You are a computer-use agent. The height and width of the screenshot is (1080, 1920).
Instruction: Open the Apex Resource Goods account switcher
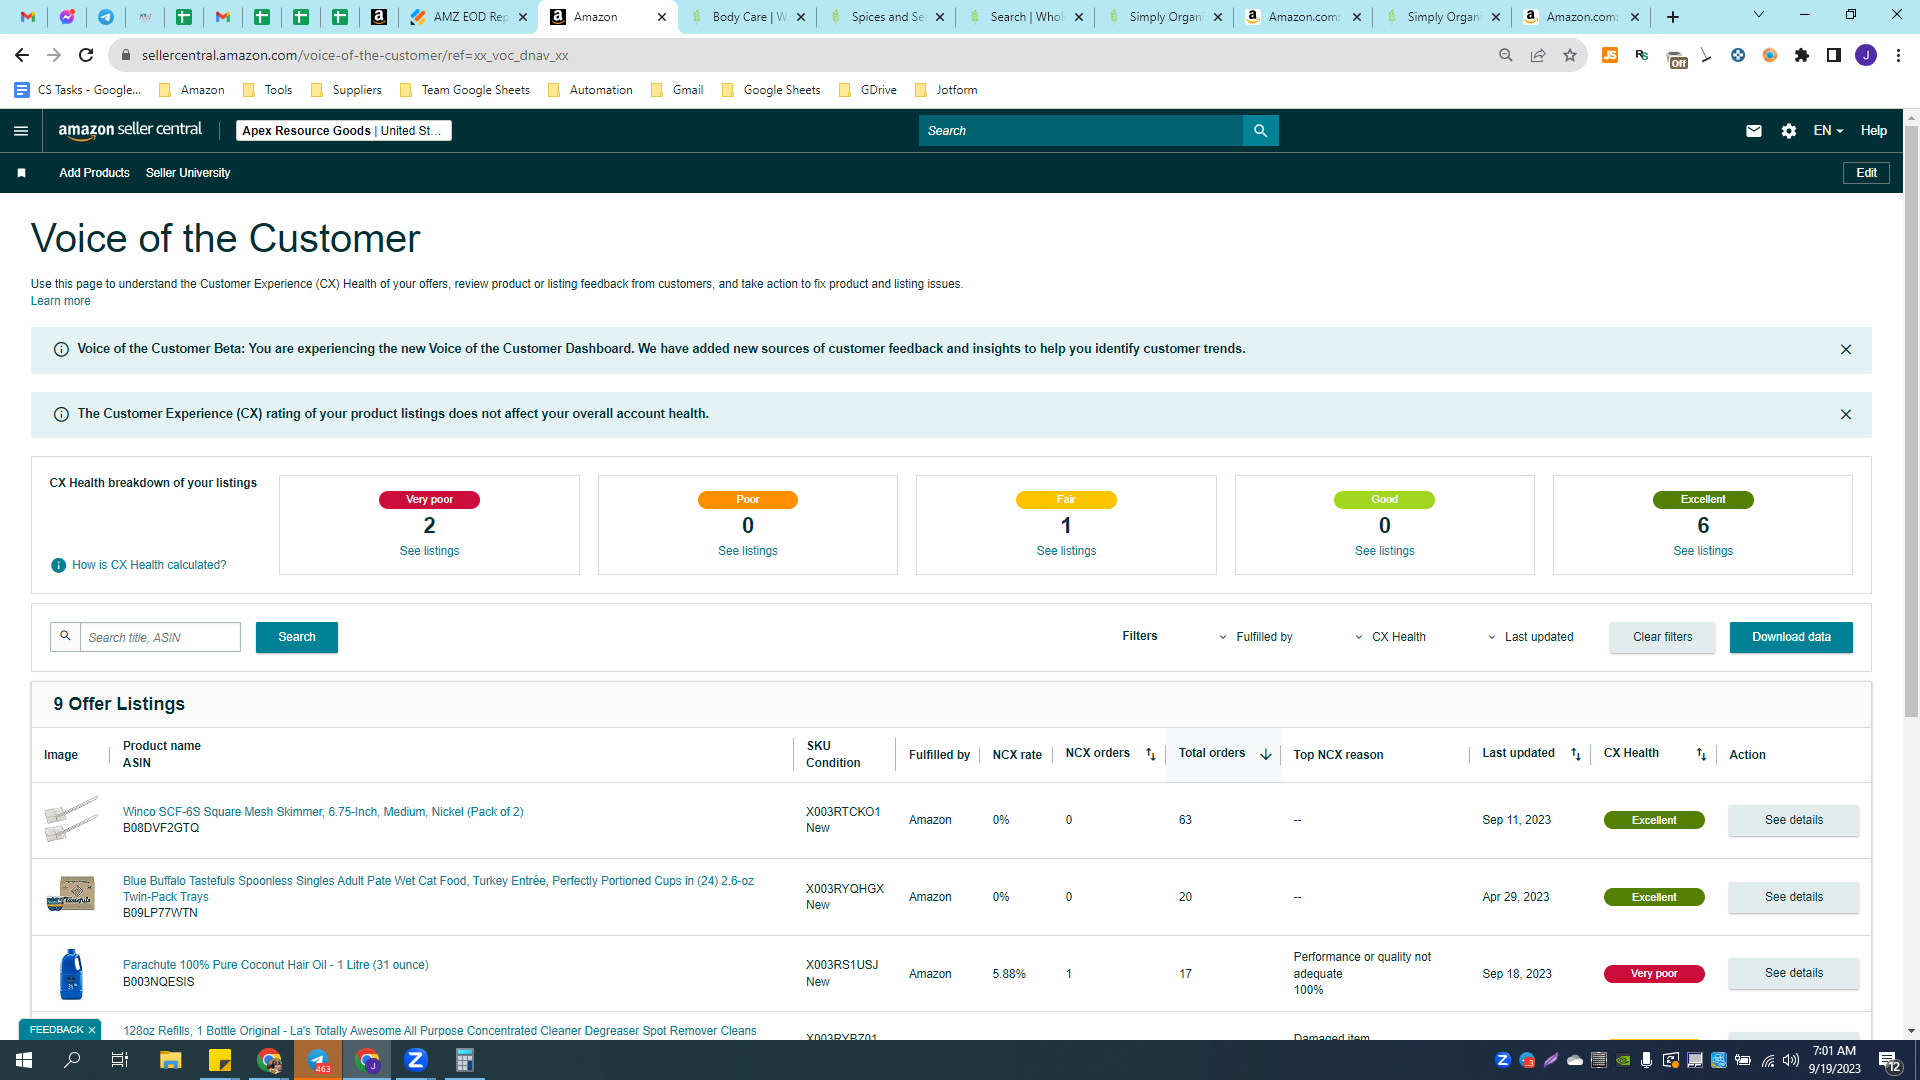[343, 131]
